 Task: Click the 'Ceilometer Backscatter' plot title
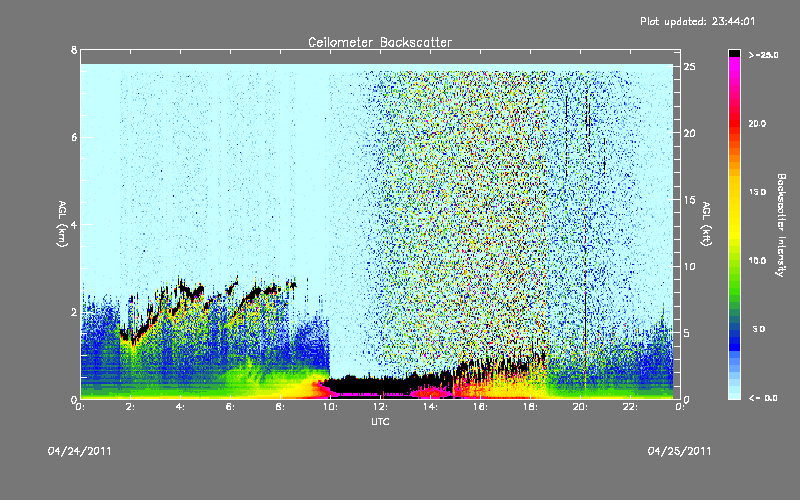(x=380, y=42)
